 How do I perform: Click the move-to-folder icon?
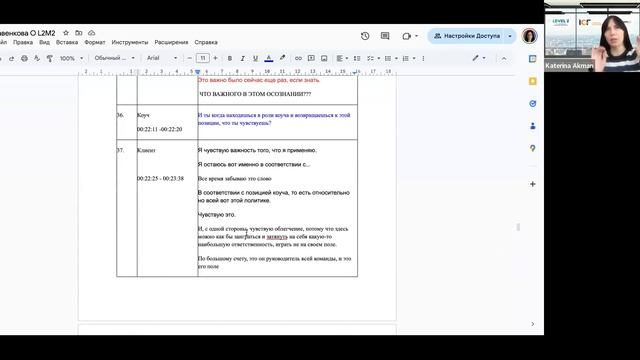click(79, 33)
